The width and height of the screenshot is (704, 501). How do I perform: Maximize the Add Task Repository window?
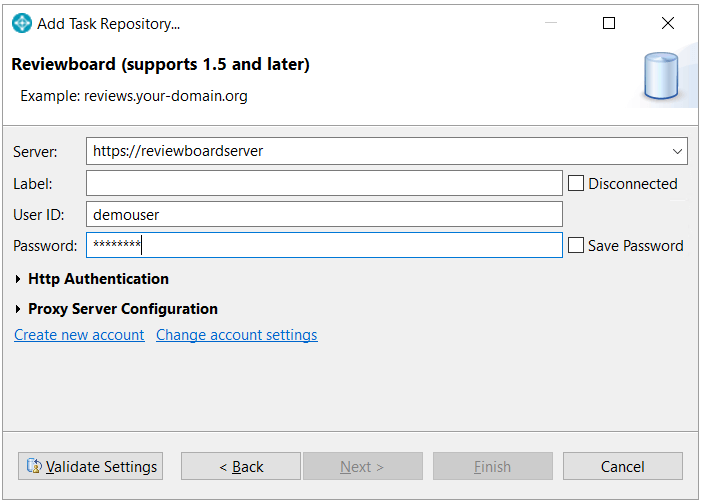coord(609,23)
